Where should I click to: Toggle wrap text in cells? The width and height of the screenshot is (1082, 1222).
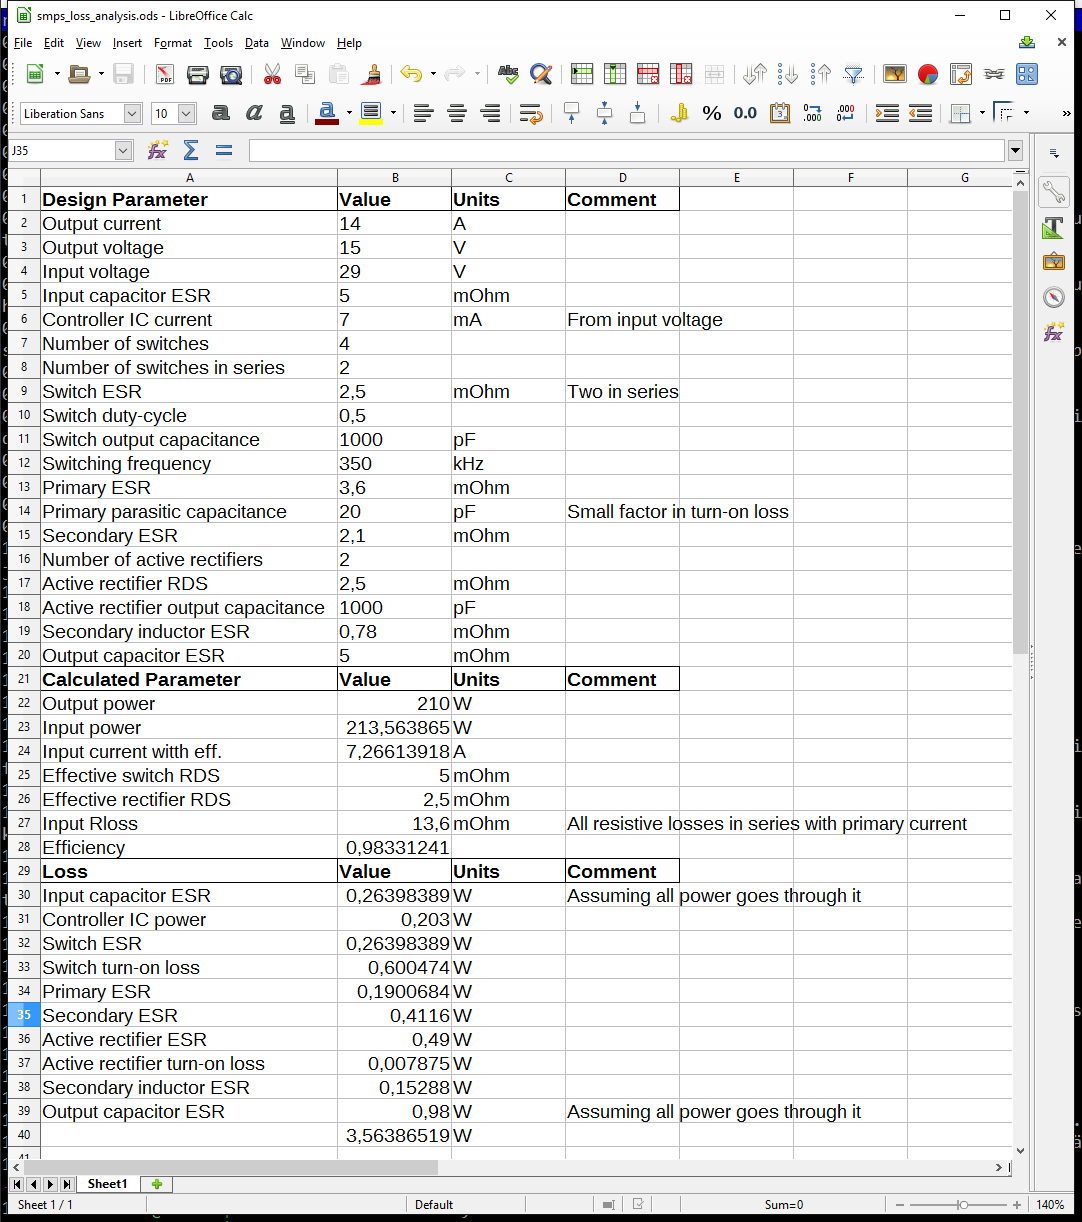tap(531, 114)
